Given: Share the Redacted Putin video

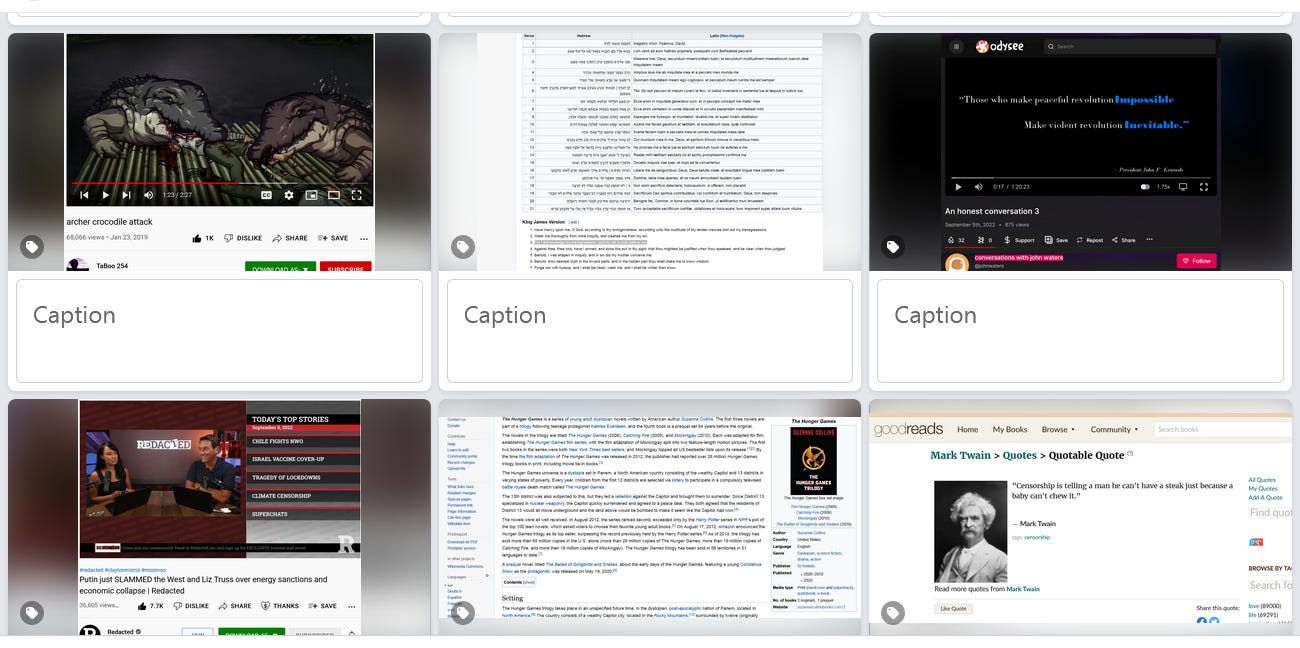Looking at the screenshot, I should click(x=236, y=605).
